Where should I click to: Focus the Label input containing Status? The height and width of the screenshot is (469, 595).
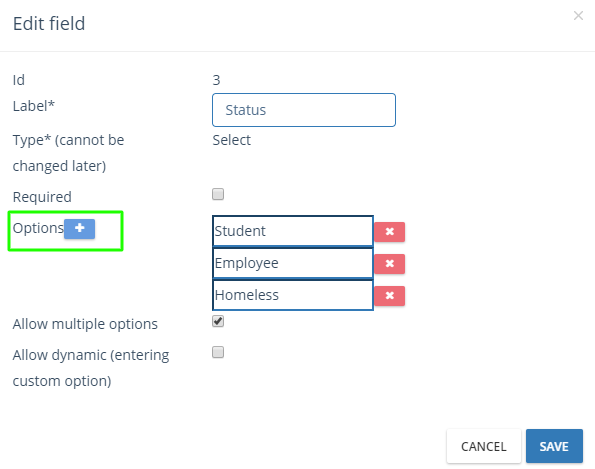tap(304, 110)
